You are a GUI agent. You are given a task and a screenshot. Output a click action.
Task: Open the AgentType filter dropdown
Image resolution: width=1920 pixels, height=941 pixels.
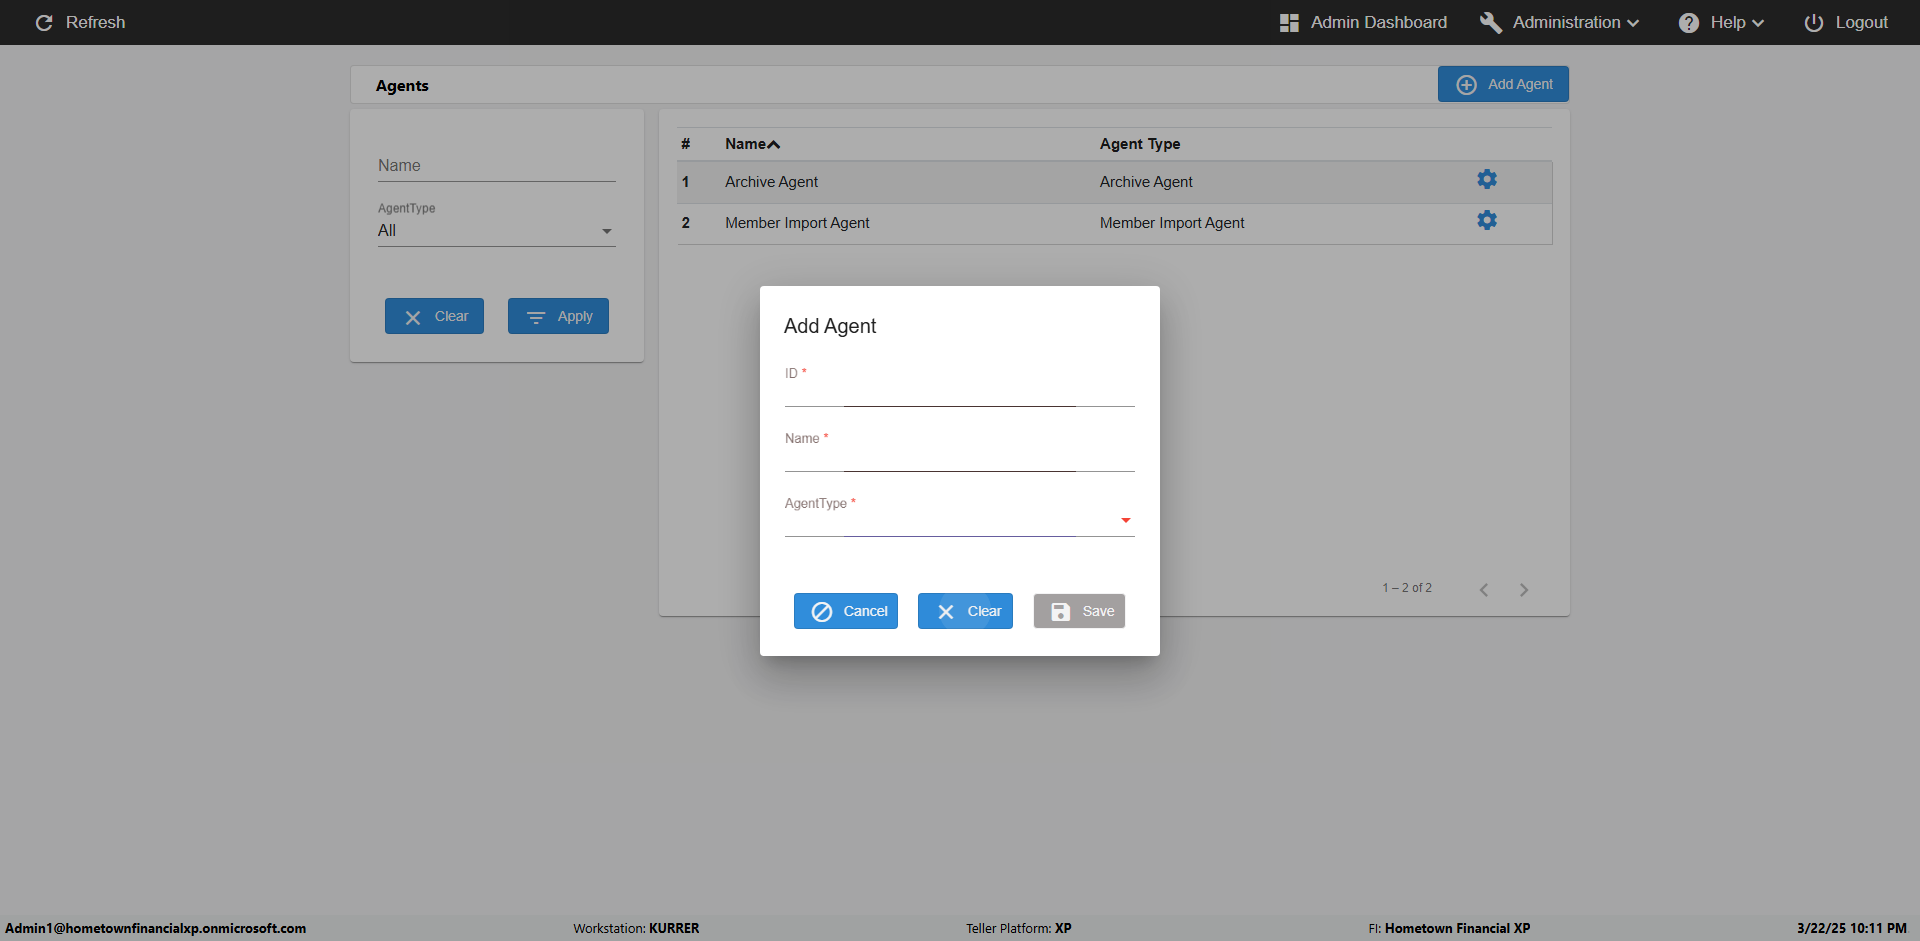point(496,230)
